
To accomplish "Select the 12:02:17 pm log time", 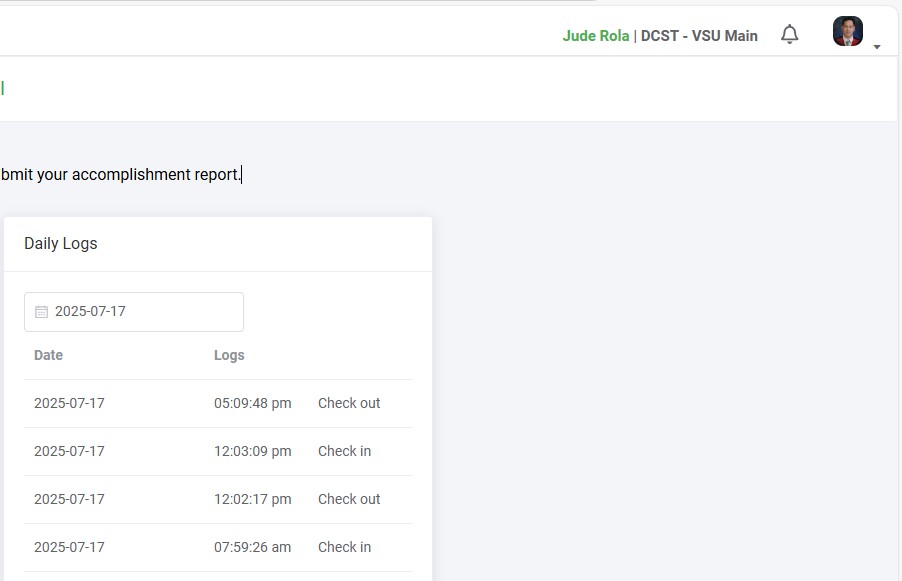I will (253, 499).
